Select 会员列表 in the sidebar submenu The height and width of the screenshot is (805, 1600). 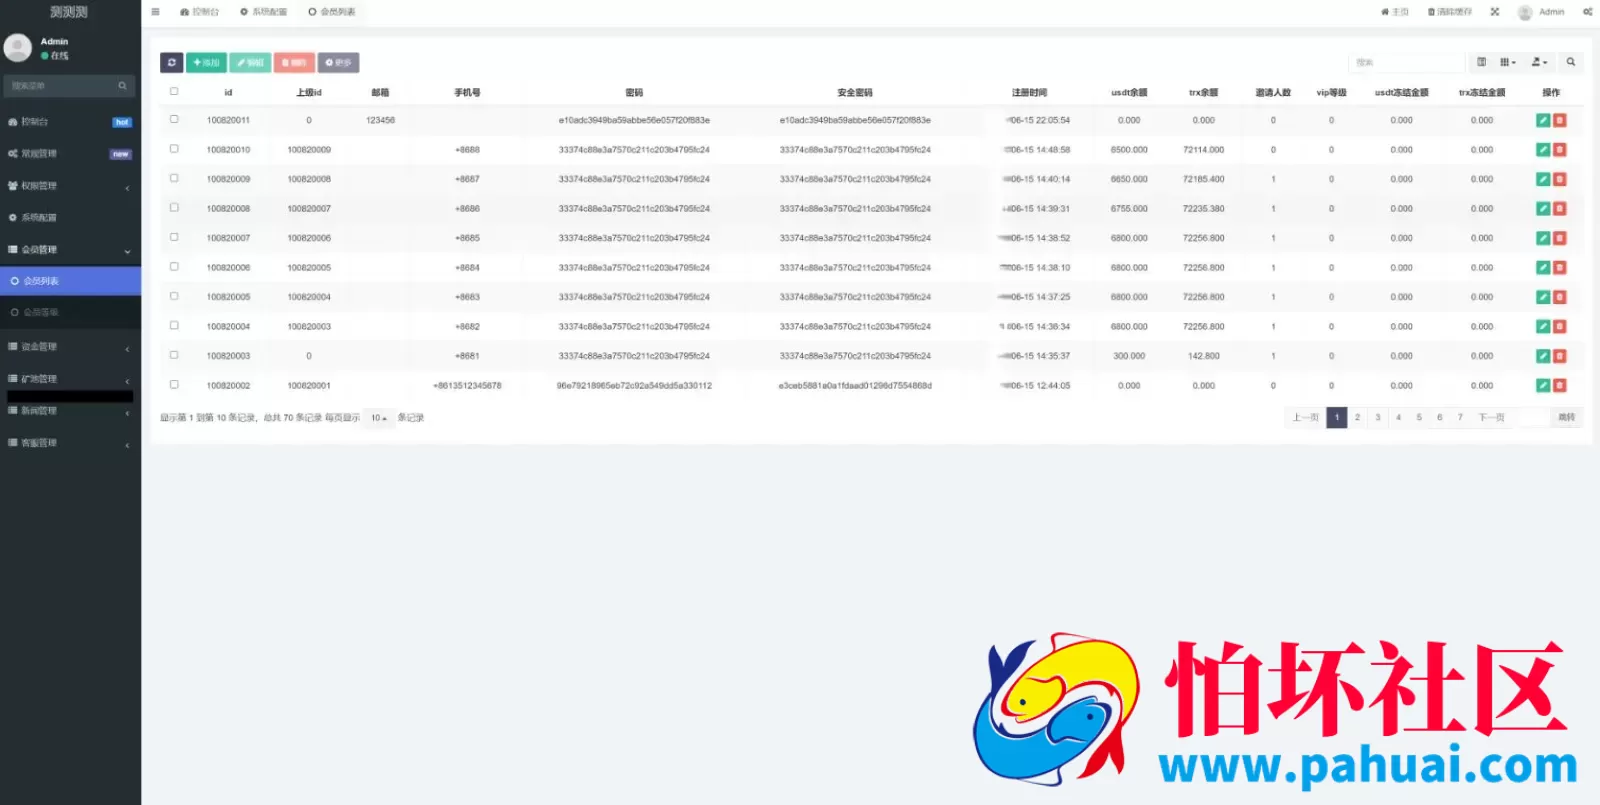tap(70, 281)
